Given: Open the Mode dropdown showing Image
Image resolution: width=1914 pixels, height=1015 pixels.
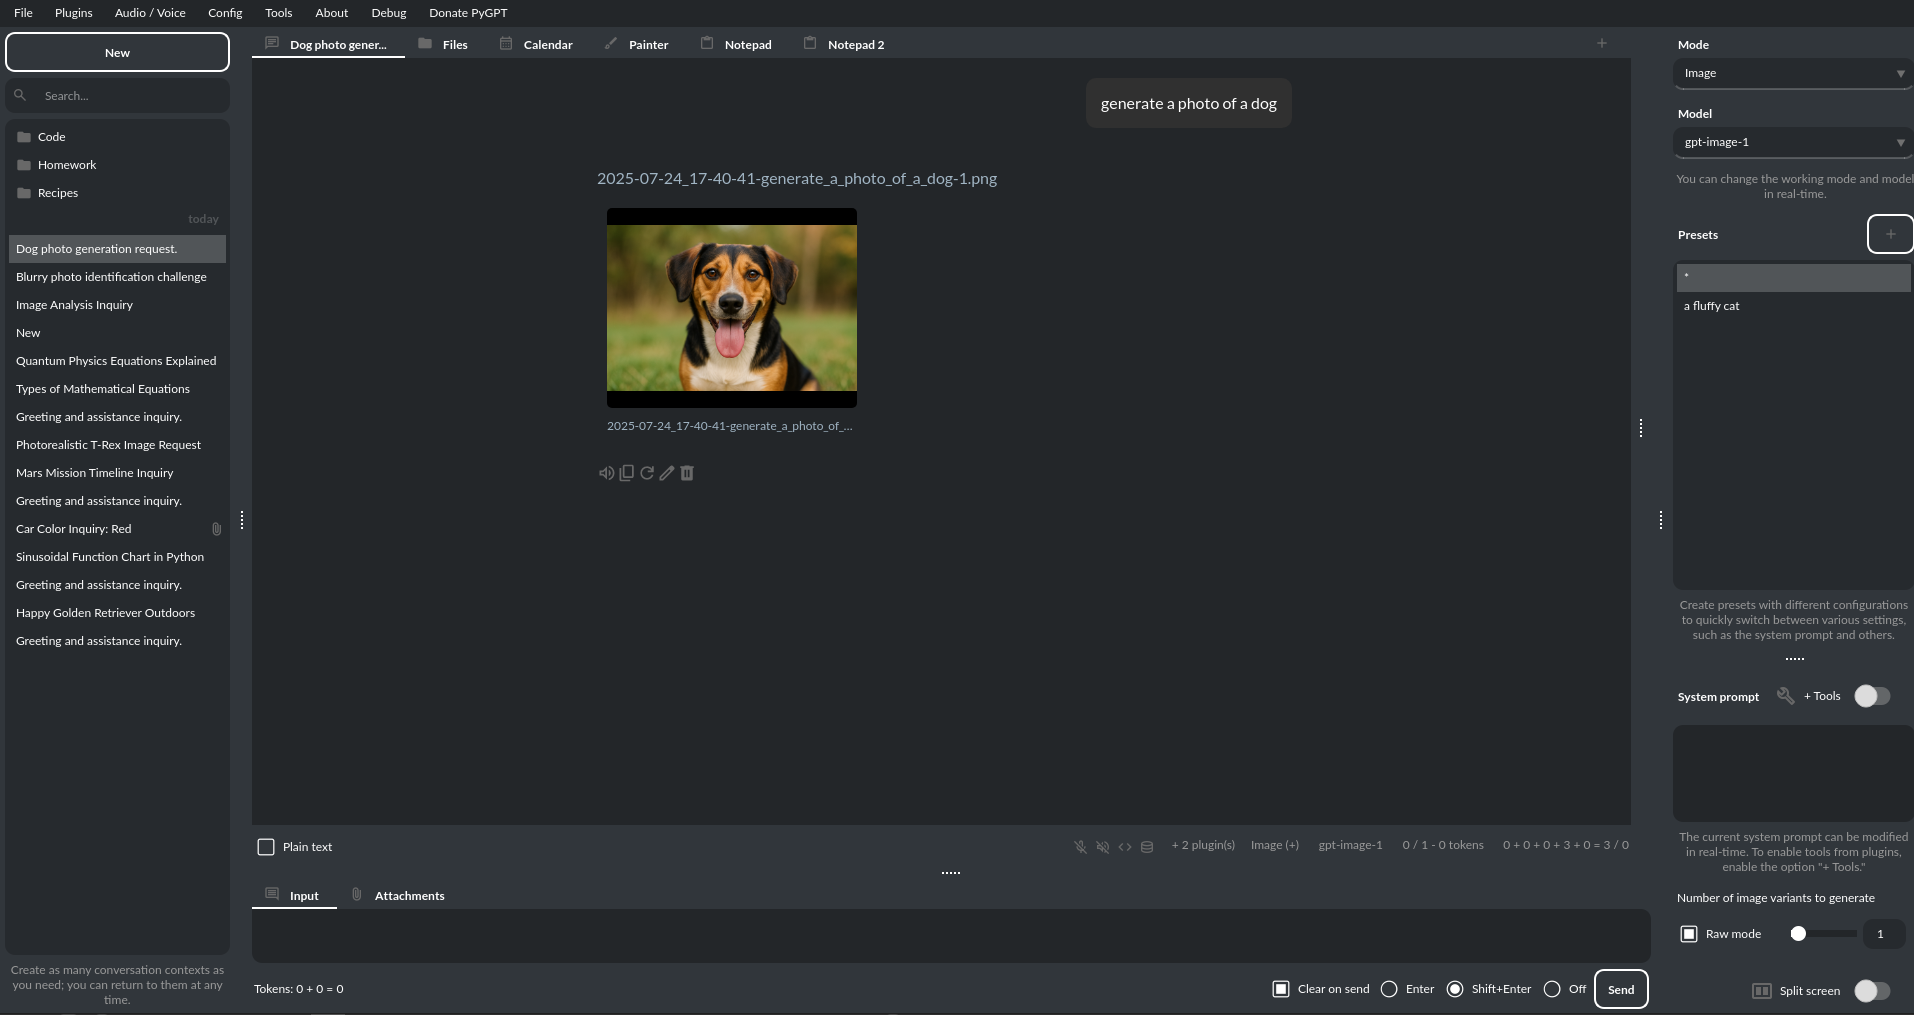Looking at the screenshot, I should pos(1792,73).
